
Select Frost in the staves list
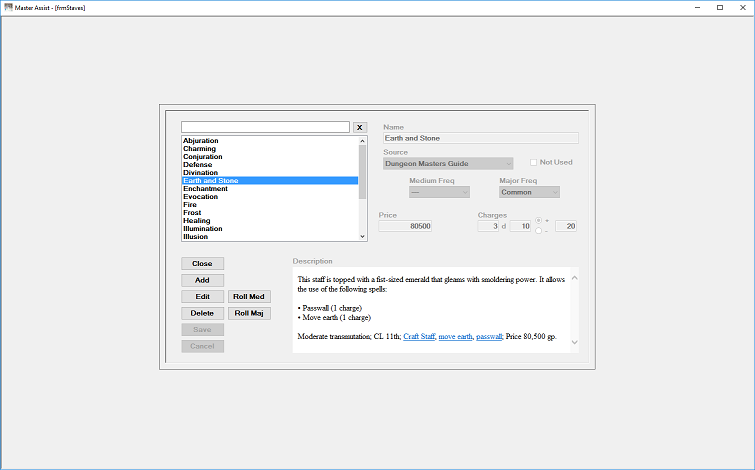(x=270, y=212)
